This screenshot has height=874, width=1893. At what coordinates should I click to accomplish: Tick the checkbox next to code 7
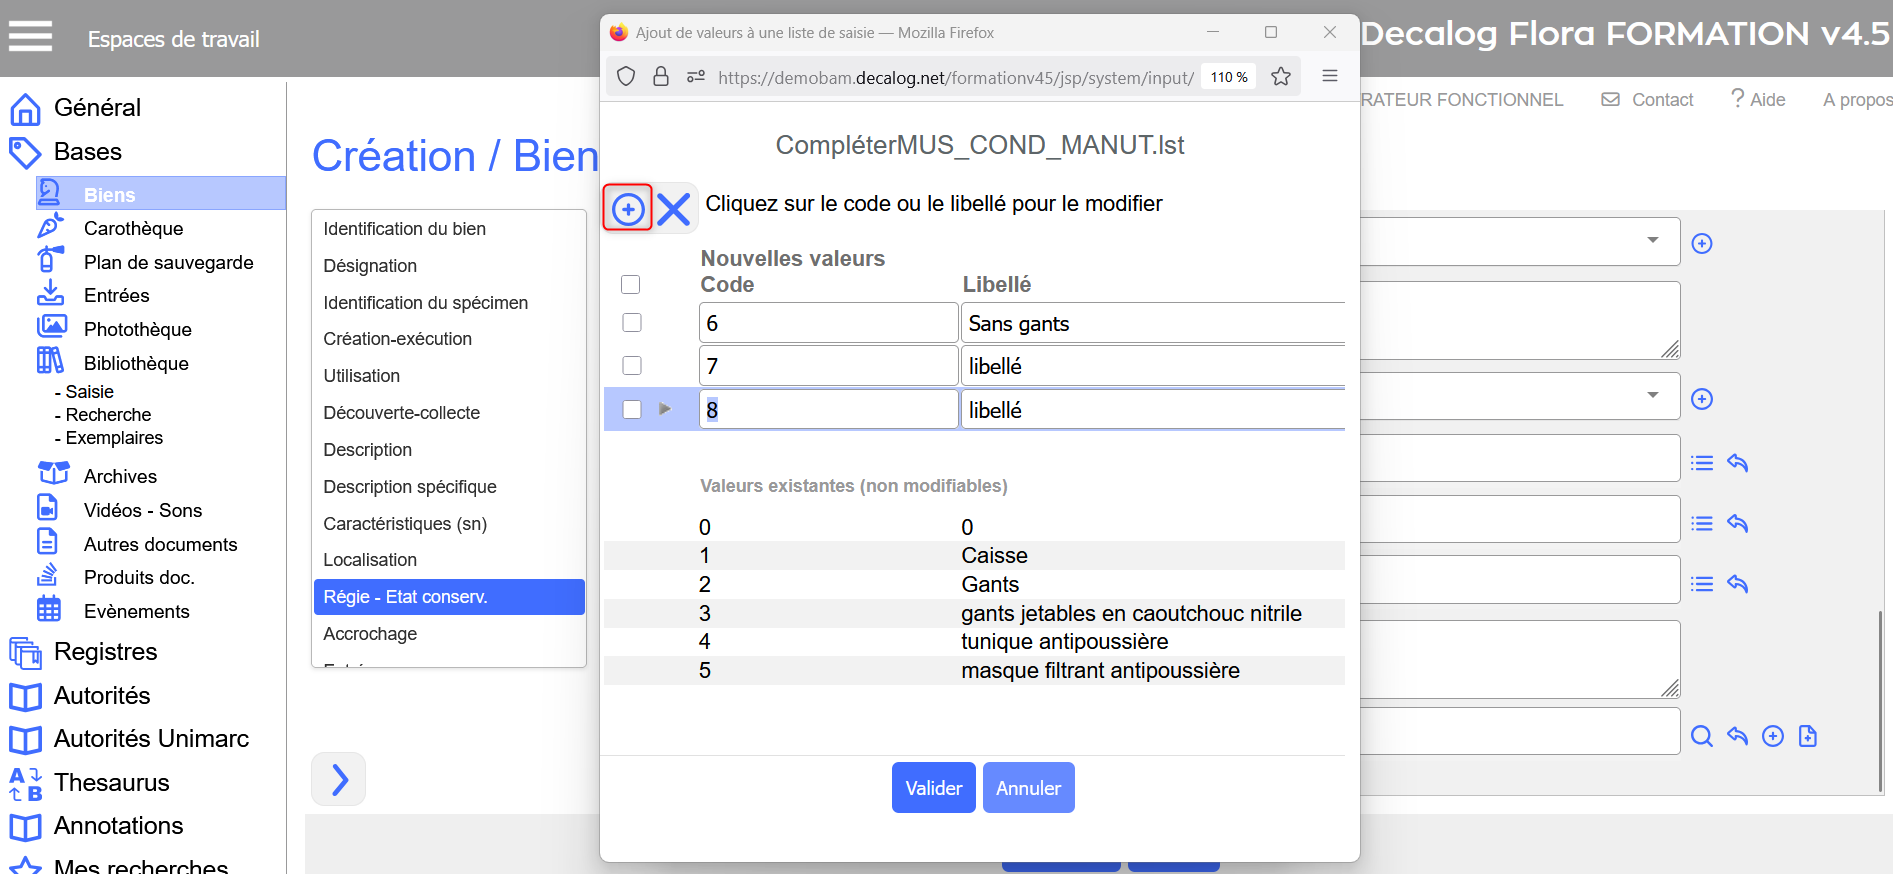tap(632, 366)
